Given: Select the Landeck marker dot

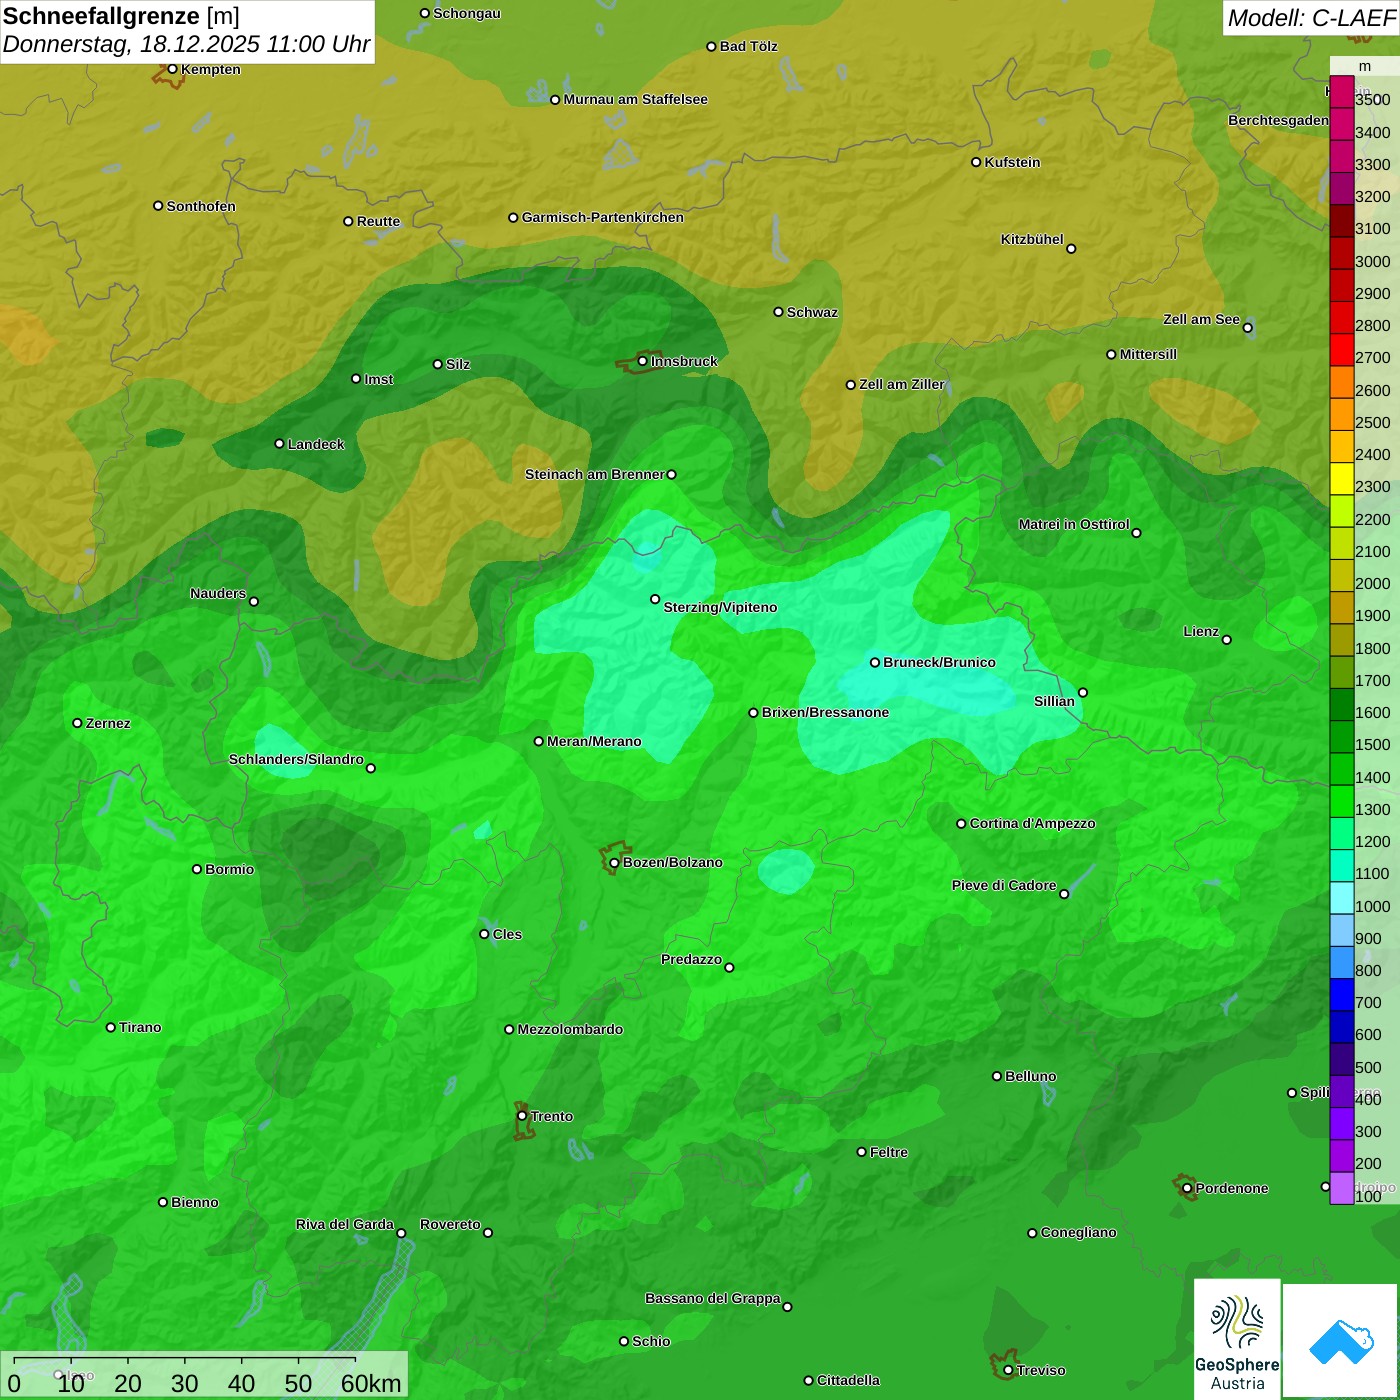Looking at the screenshot, I should pos(279,444).
